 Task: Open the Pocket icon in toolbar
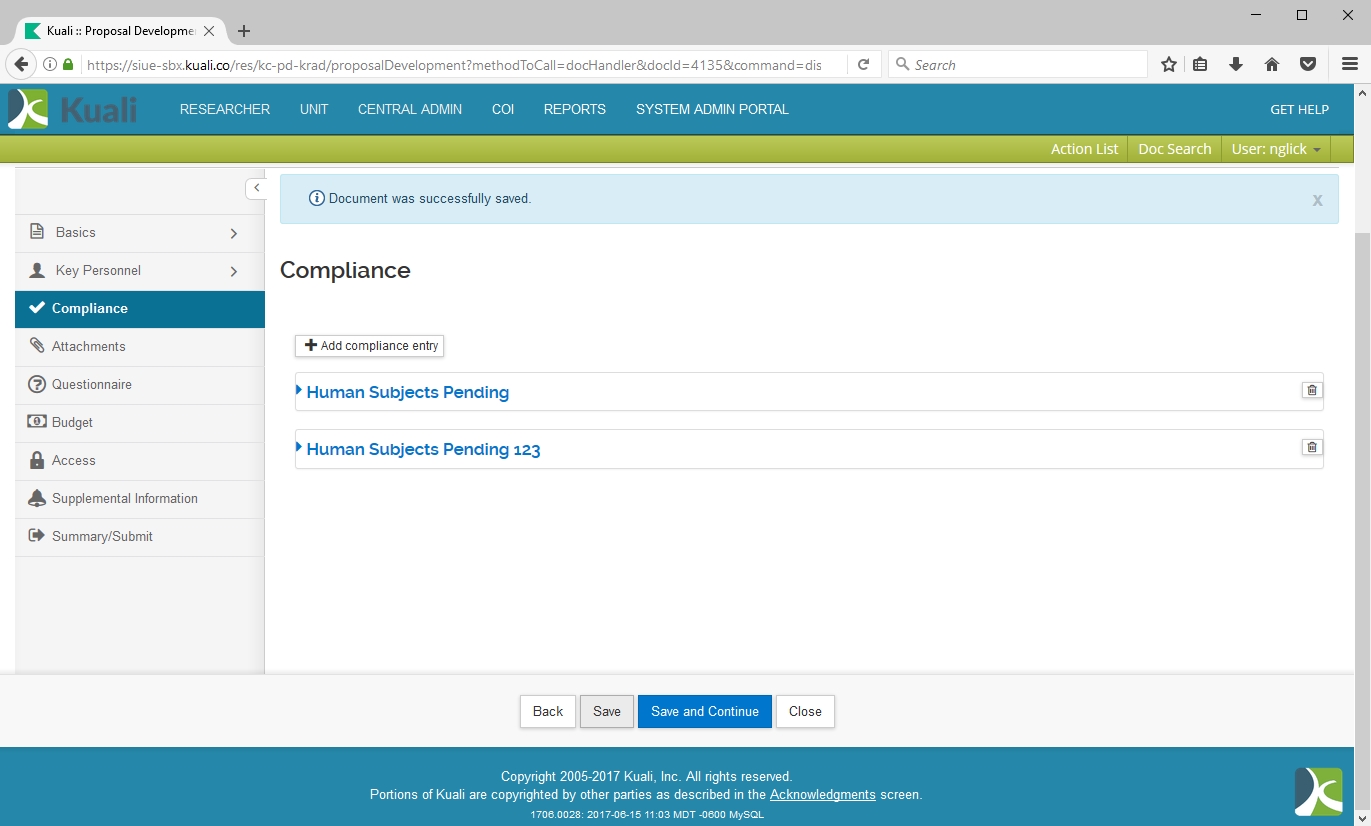click(1308, 65)
